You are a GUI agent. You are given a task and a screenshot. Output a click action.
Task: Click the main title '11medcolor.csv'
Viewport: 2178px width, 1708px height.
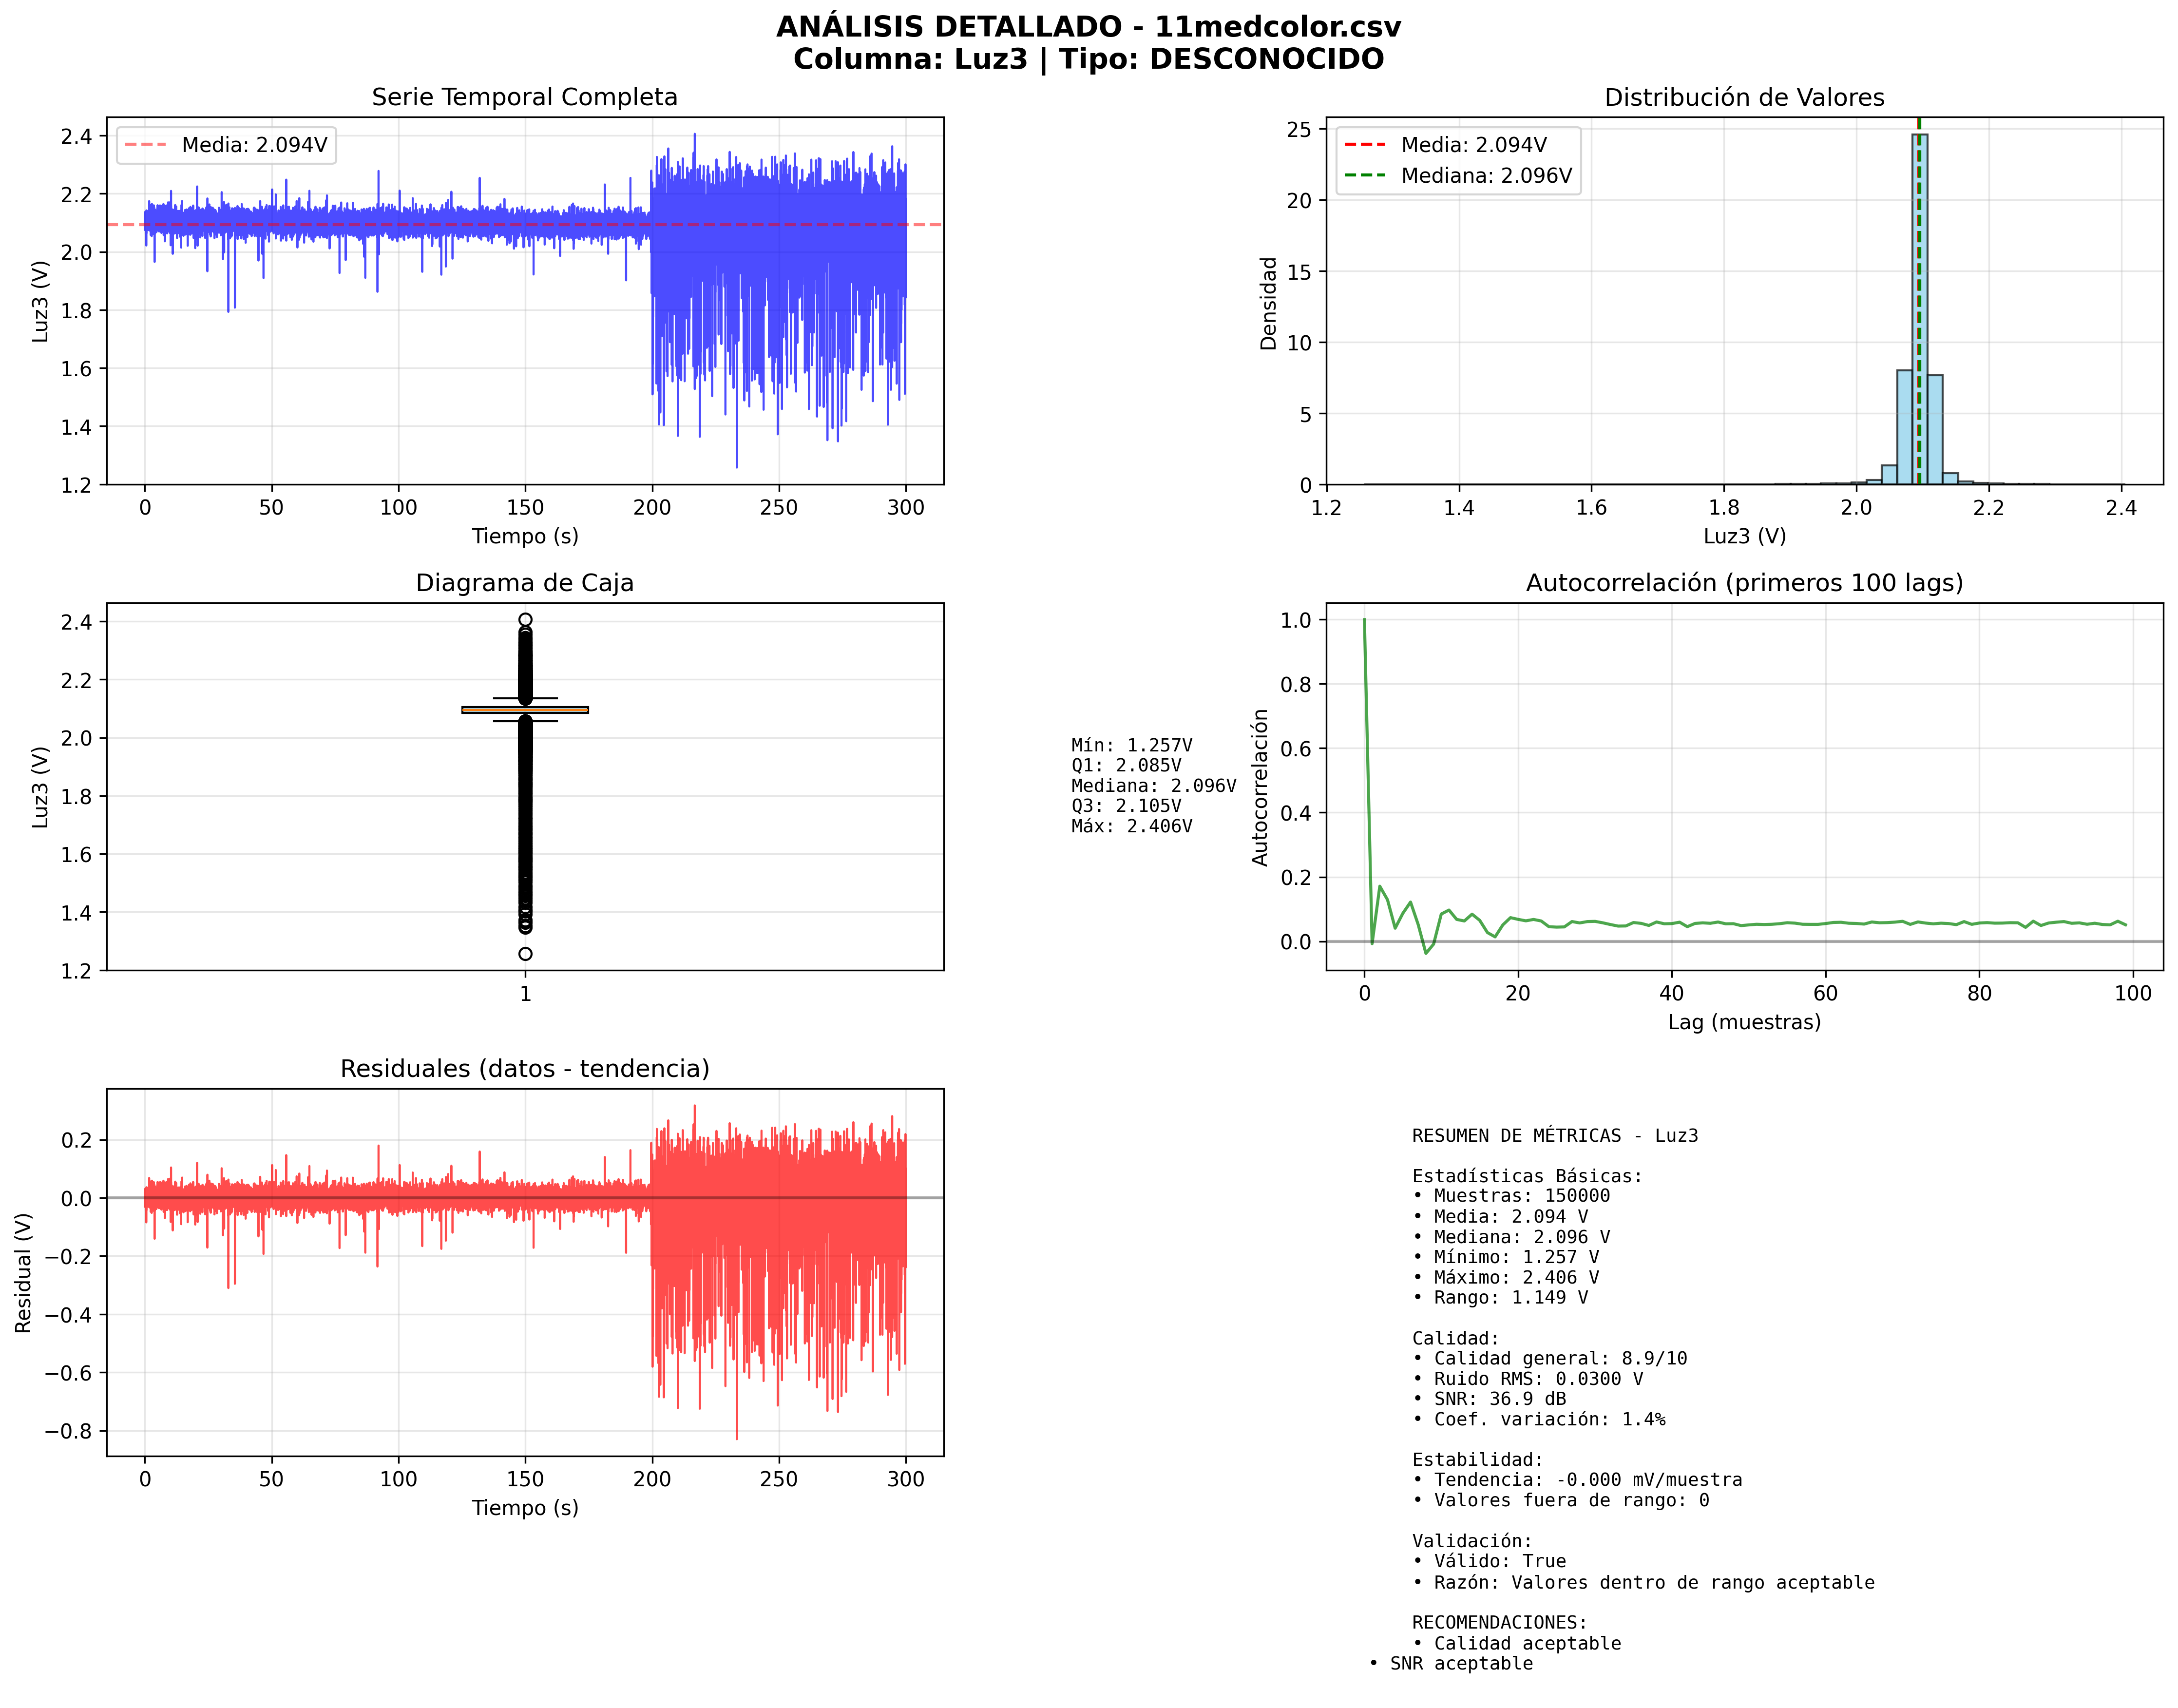(x=1277, y=27)
